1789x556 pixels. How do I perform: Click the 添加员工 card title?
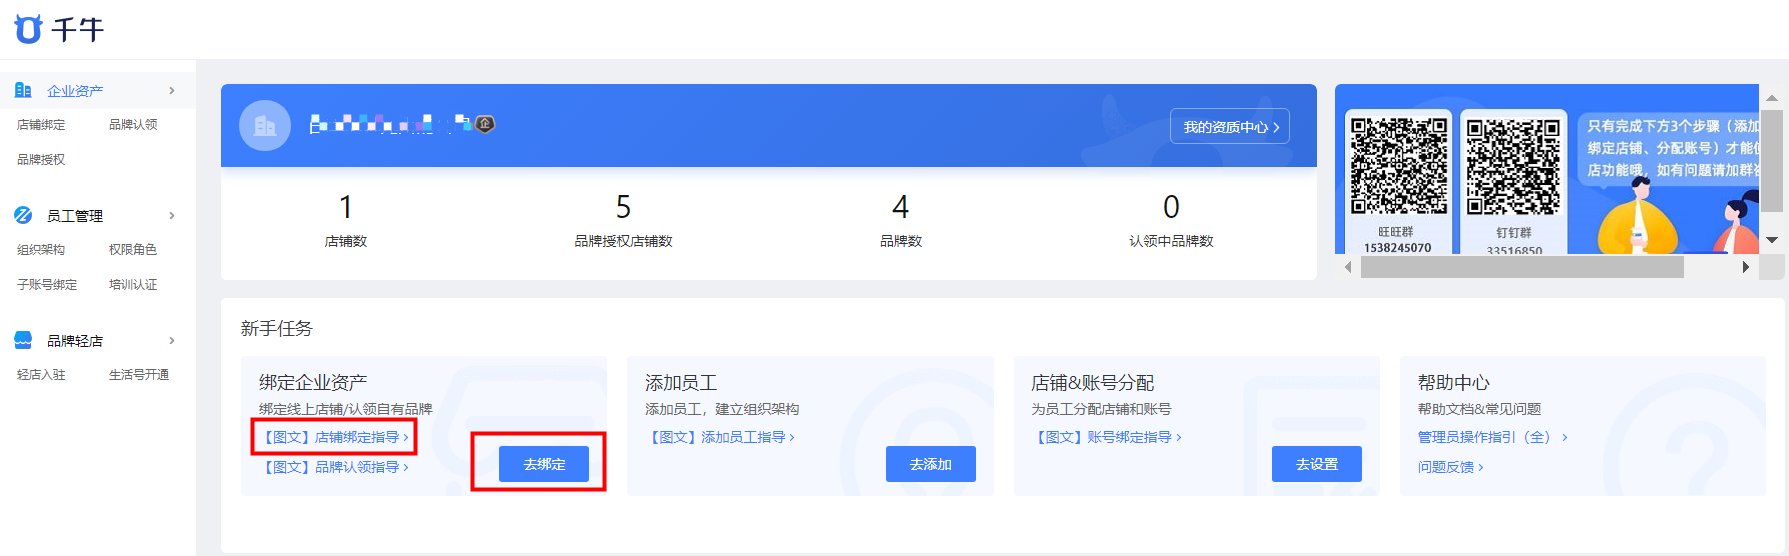[x=681, y=382]
